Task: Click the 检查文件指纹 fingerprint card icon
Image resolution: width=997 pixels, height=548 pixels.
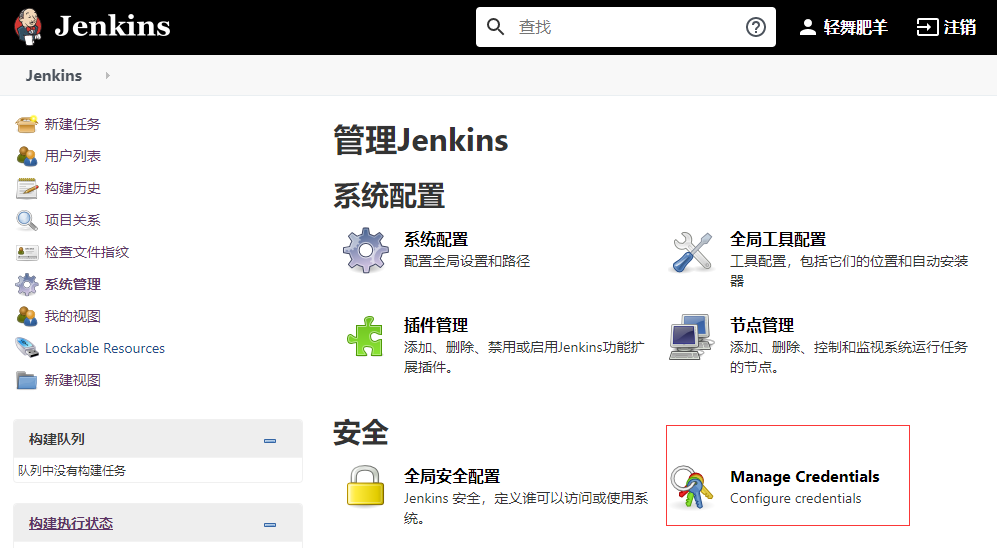Action: coord(27,252)
